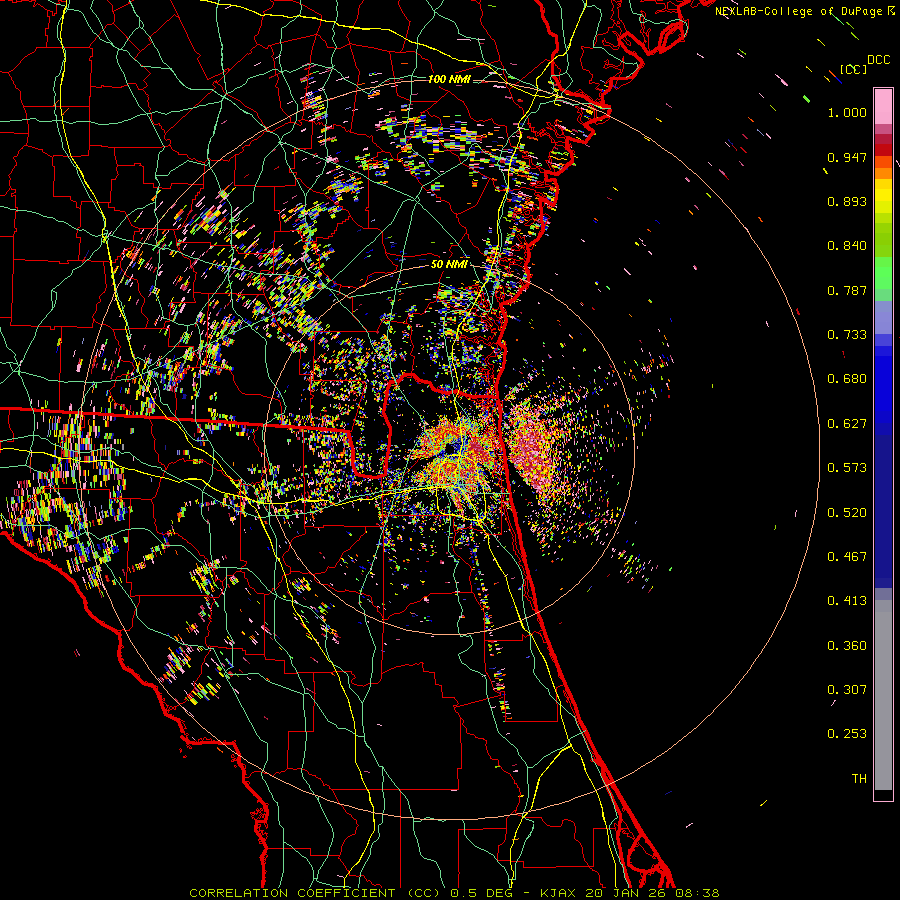Click the 0.840 scale value
This screenshot has width=900, height=900.
click(x=847, y=246)
